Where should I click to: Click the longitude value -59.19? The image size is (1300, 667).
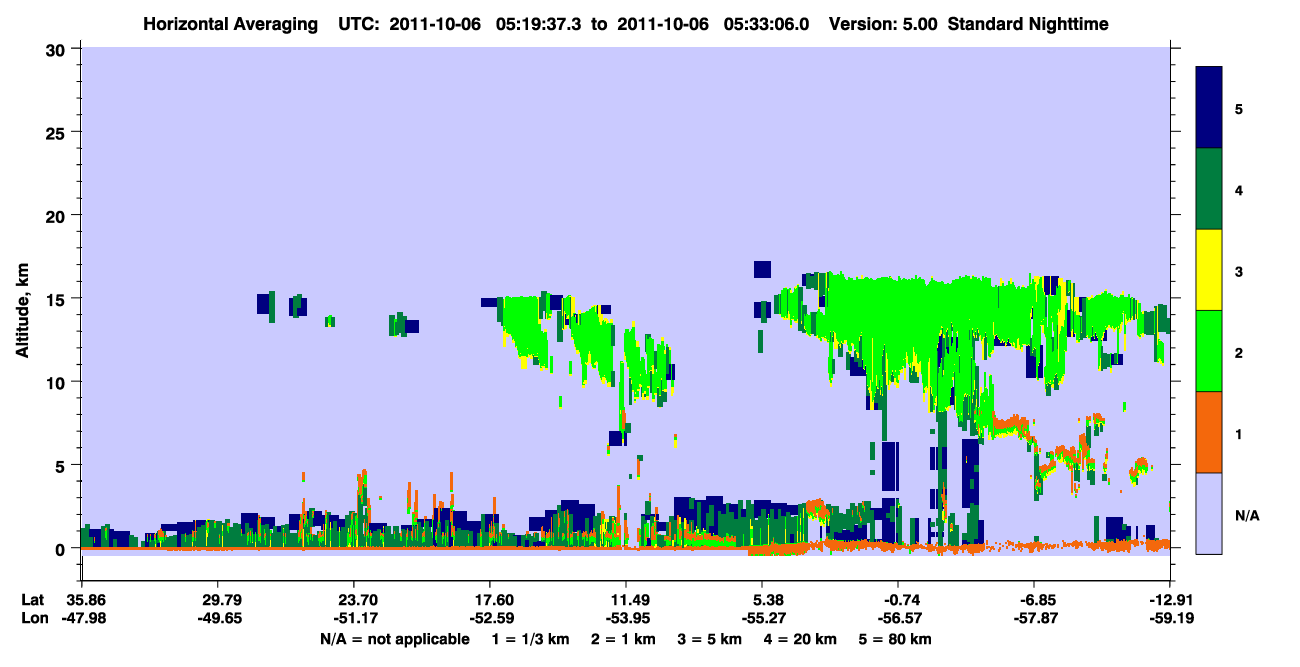[x=1170, y=619]
